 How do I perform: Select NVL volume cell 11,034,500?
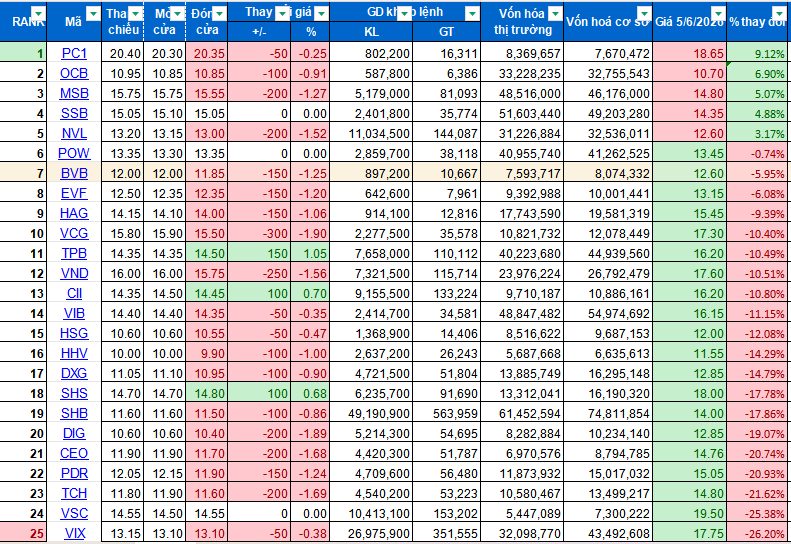click(x=371, y=133)
